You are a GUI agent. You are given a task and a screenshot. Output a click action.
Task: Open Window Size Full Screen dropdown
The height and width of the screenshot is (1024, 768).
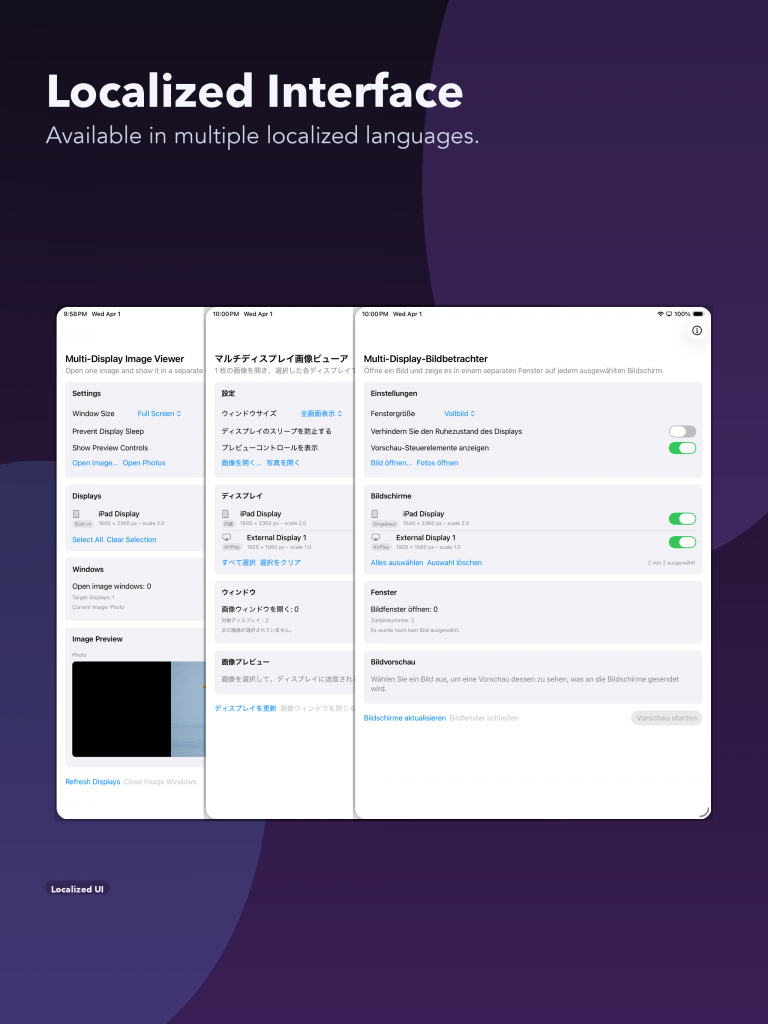pyautogui.click(x=159, y=413)
